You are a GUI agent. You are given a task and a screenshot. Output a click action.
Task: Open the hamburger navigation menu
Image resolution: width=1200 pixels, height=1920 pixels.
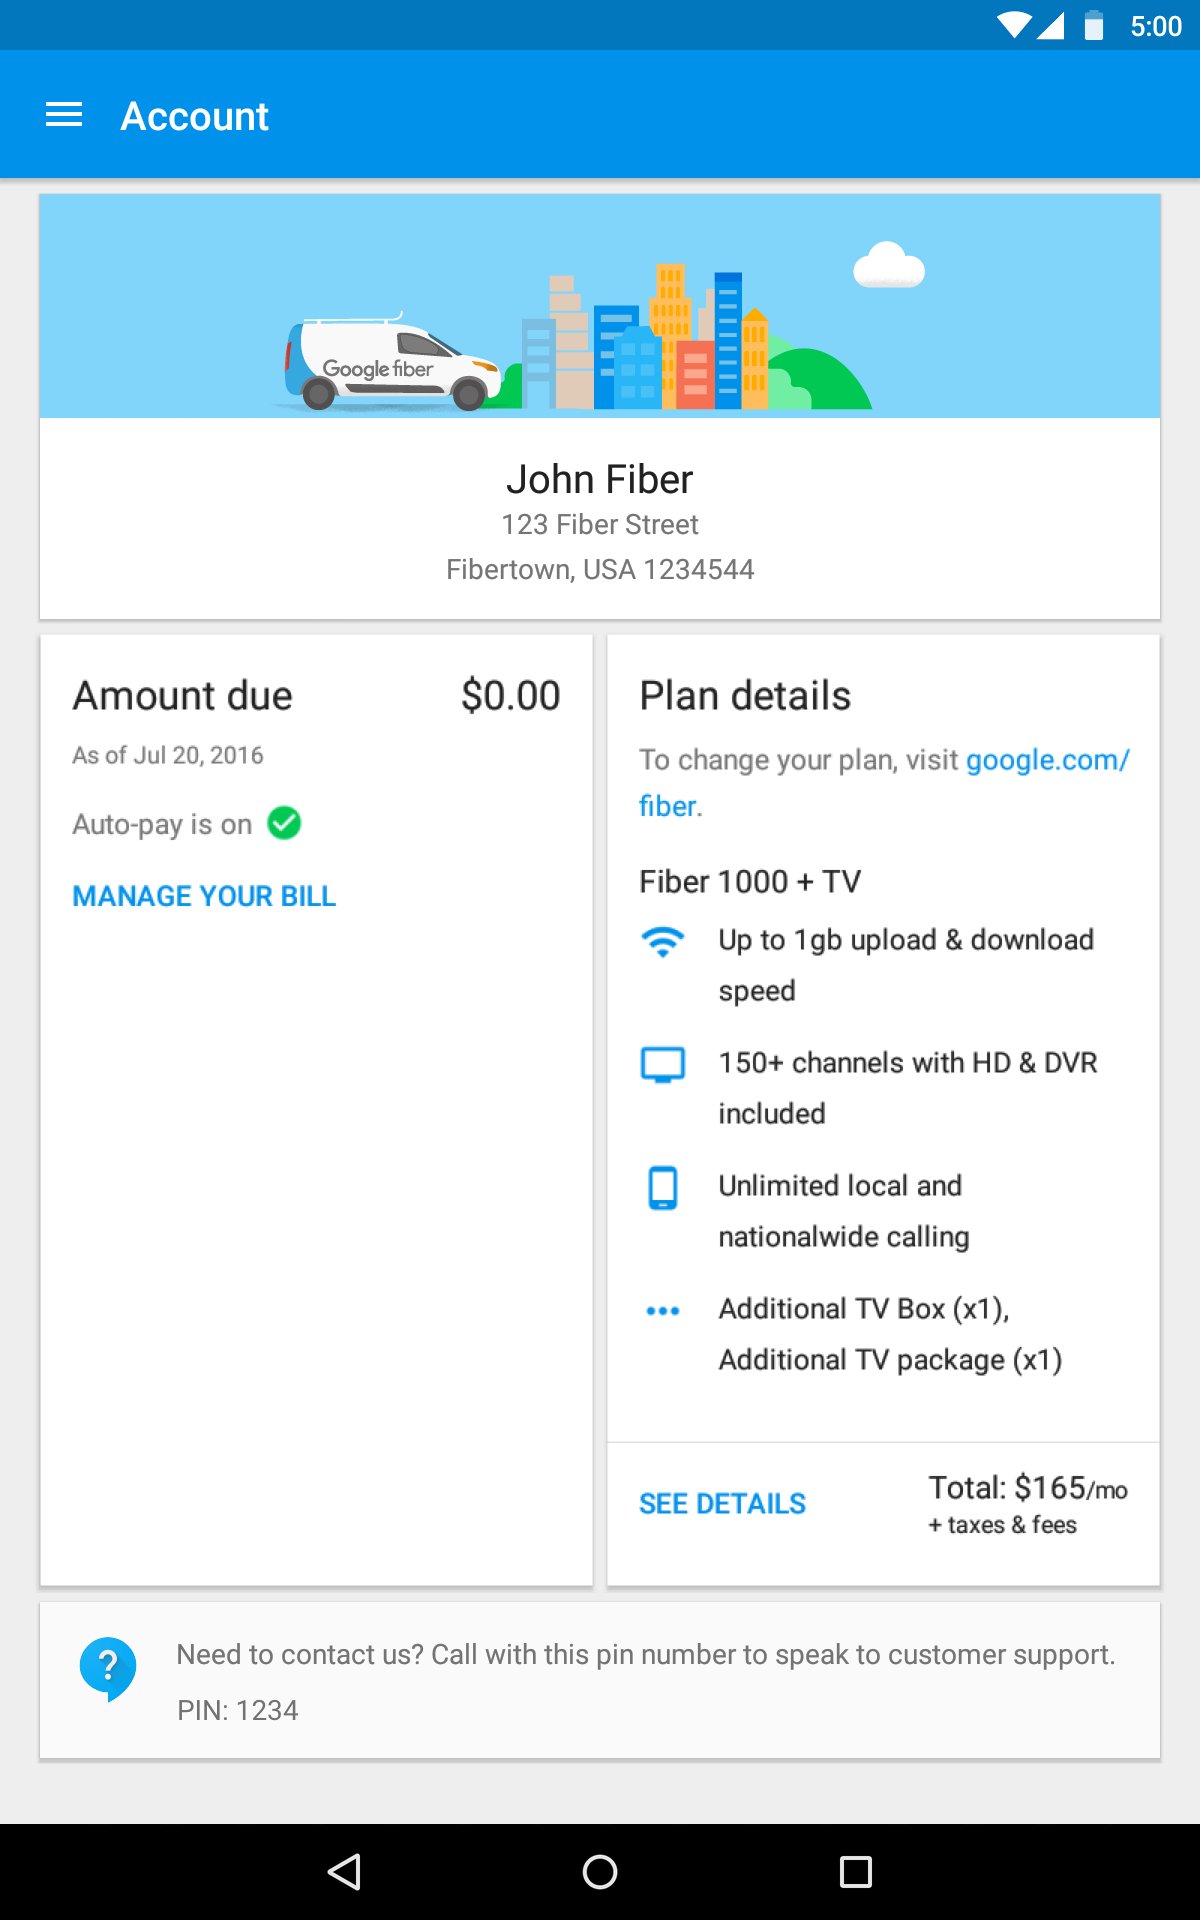64,115
